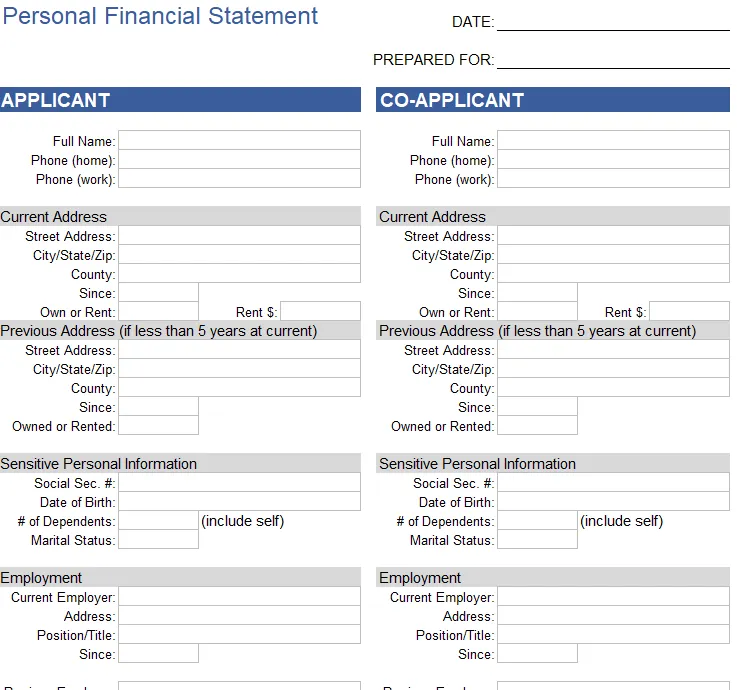Select Applicant current Own or Rent field
737x690 pixels.
pos(158,311)
